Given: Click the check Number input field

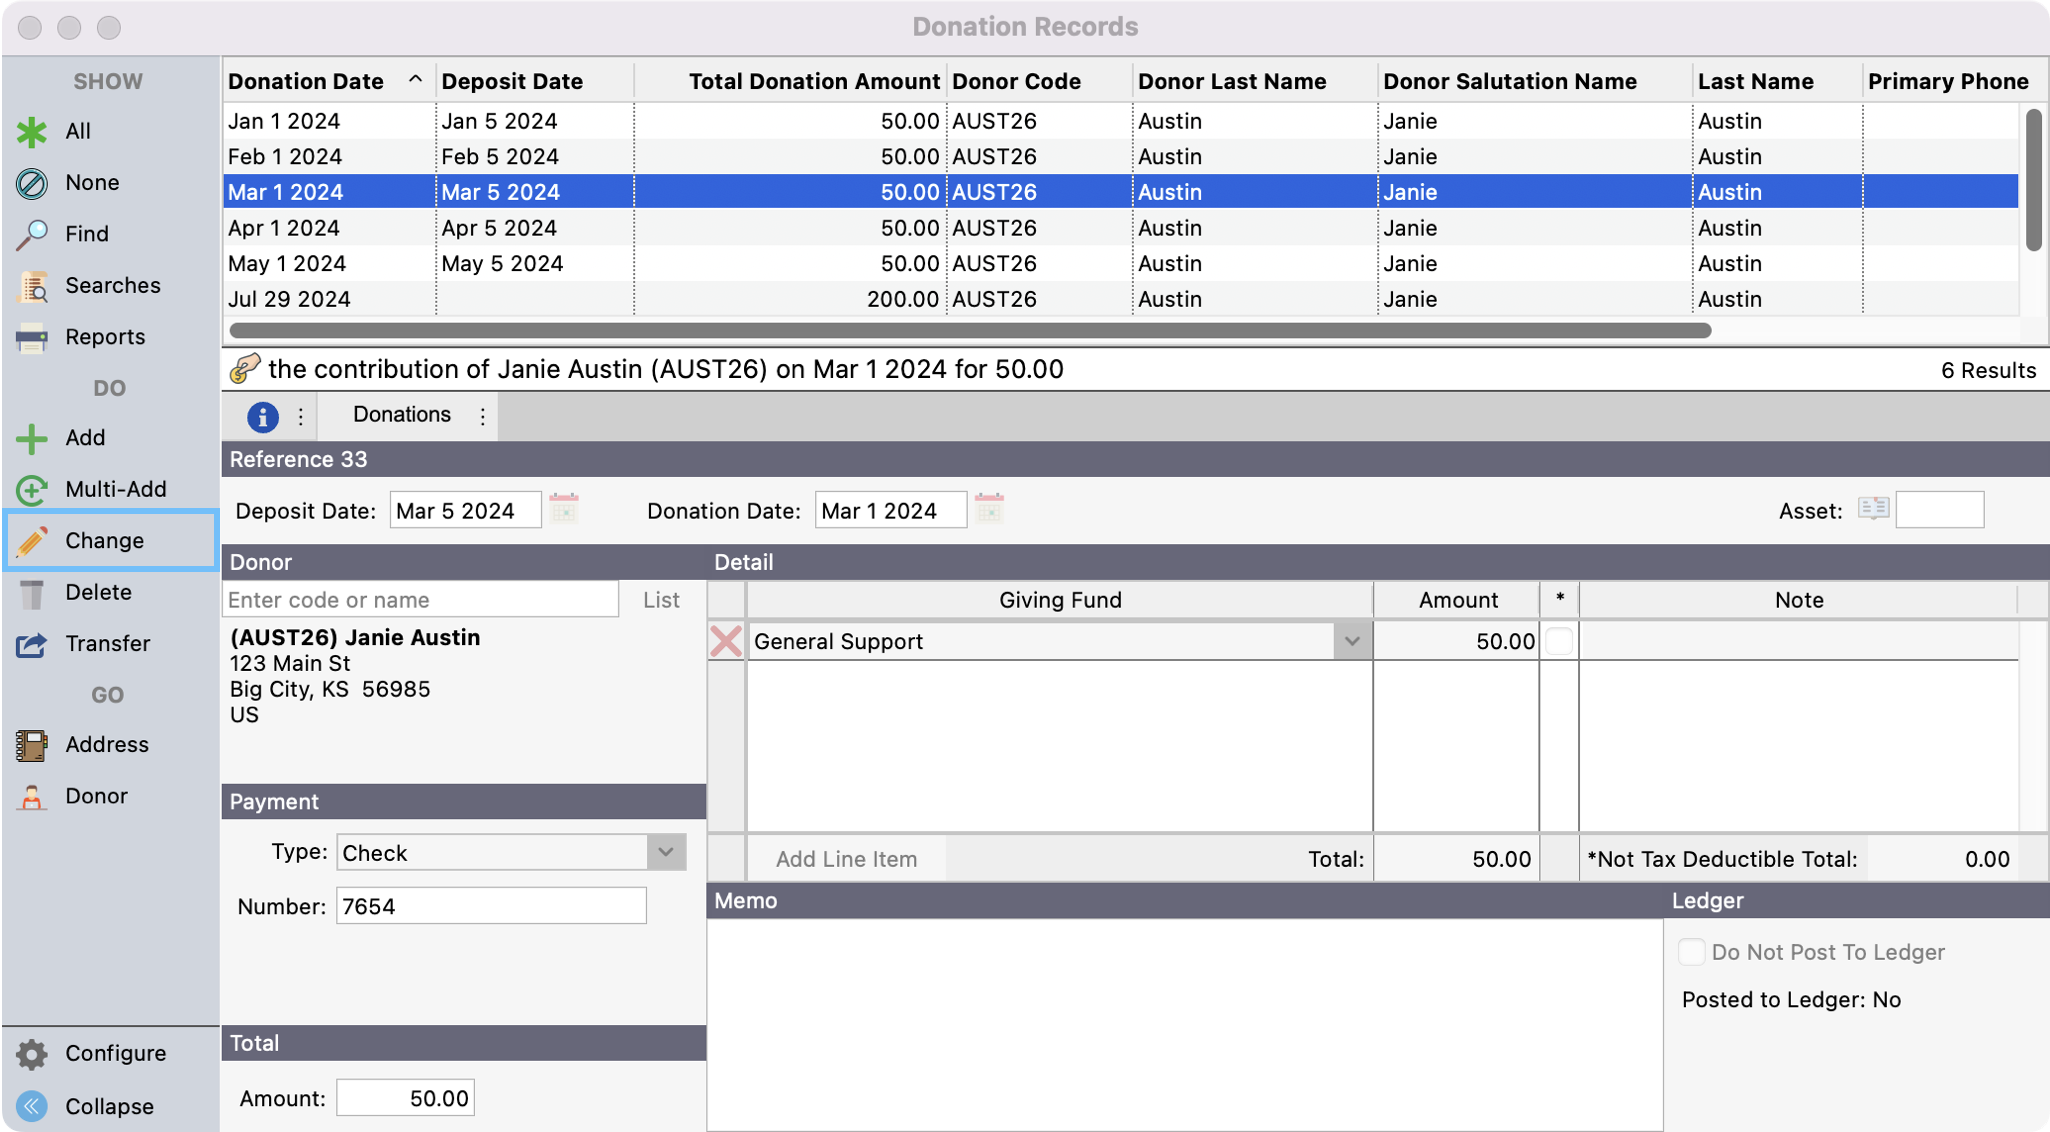Looking at the screenshot, I should click(491, 906).
